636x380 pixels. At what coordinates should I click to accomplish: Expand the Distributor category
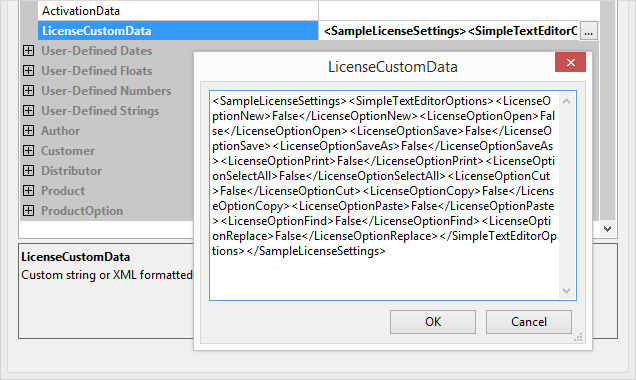click(28, 171)
